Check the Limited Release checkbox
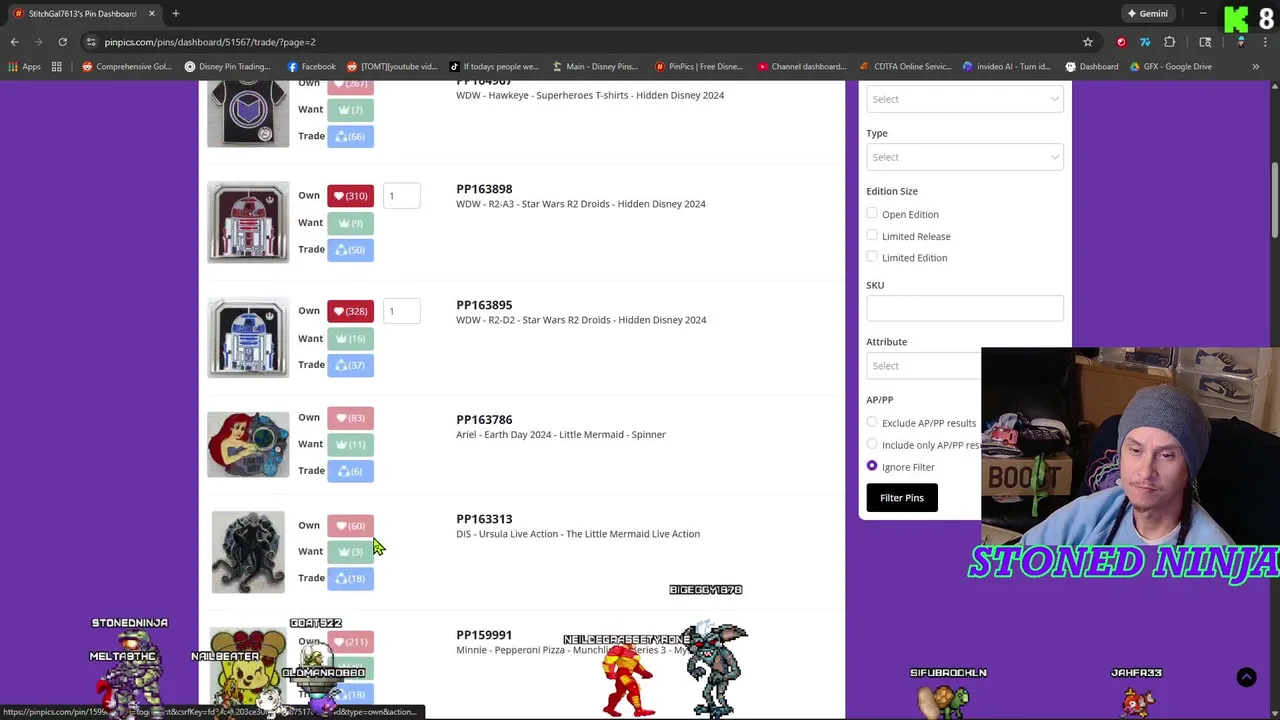 click(x=872, y=236)
